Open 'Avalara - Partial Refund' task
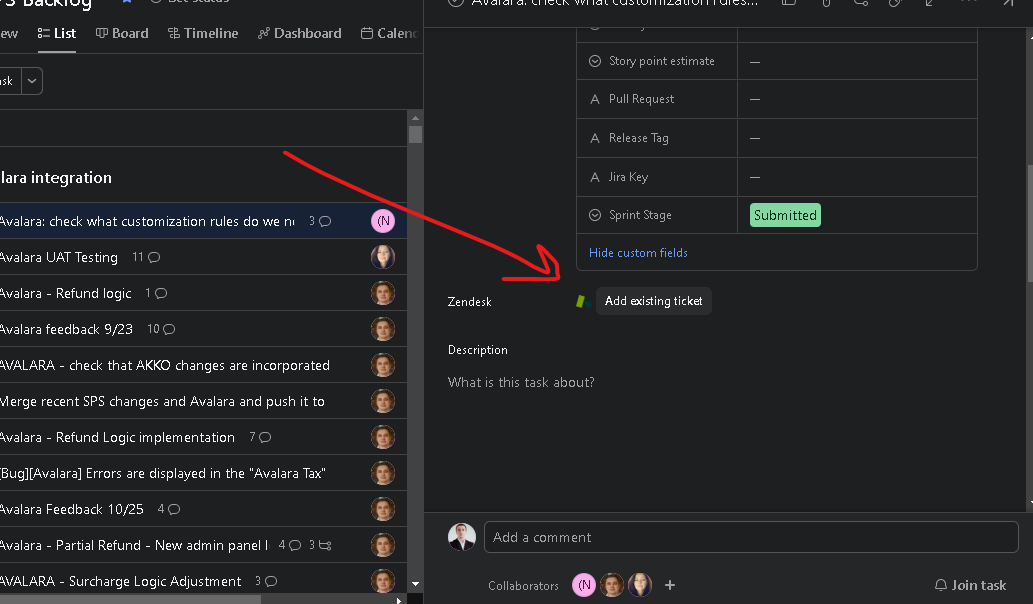This screenshot has width=1033, height=604. click(134, 545)
